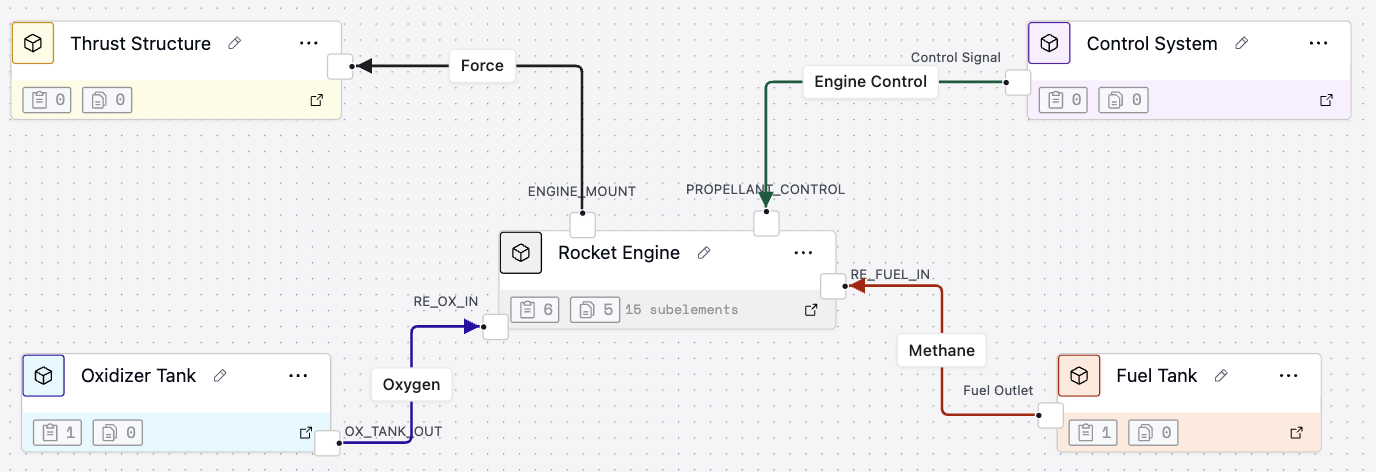Select the Thrust Structure title text
Image resolution: width=1376 pixels, height=472 pixels.
[141, 43]
